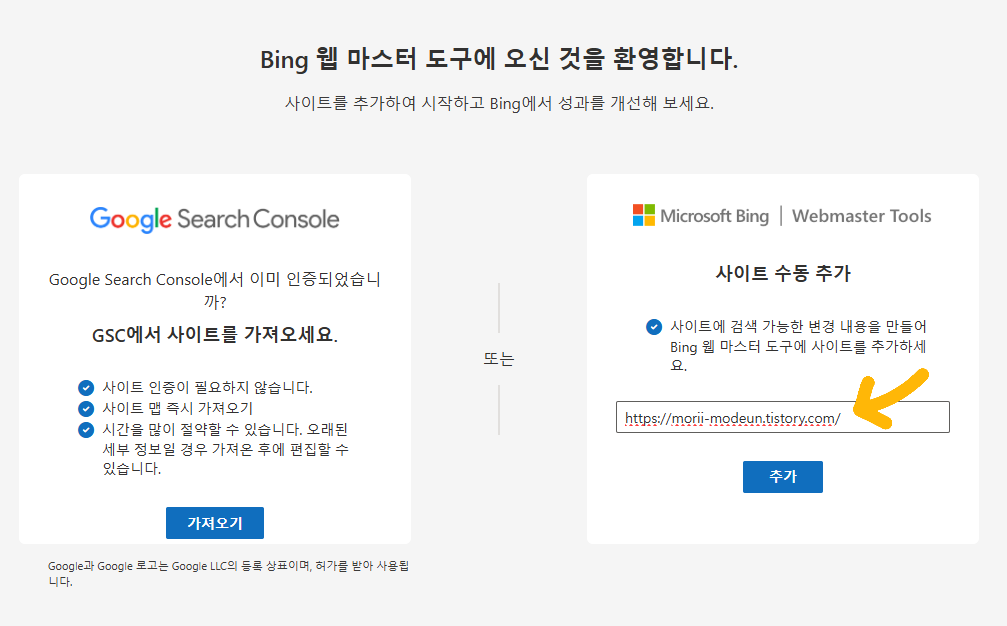The width and height of the screenshot is (1007, 626).
Task: Click the 사이트 수동 추가 heading
Action: coord(783,274)
